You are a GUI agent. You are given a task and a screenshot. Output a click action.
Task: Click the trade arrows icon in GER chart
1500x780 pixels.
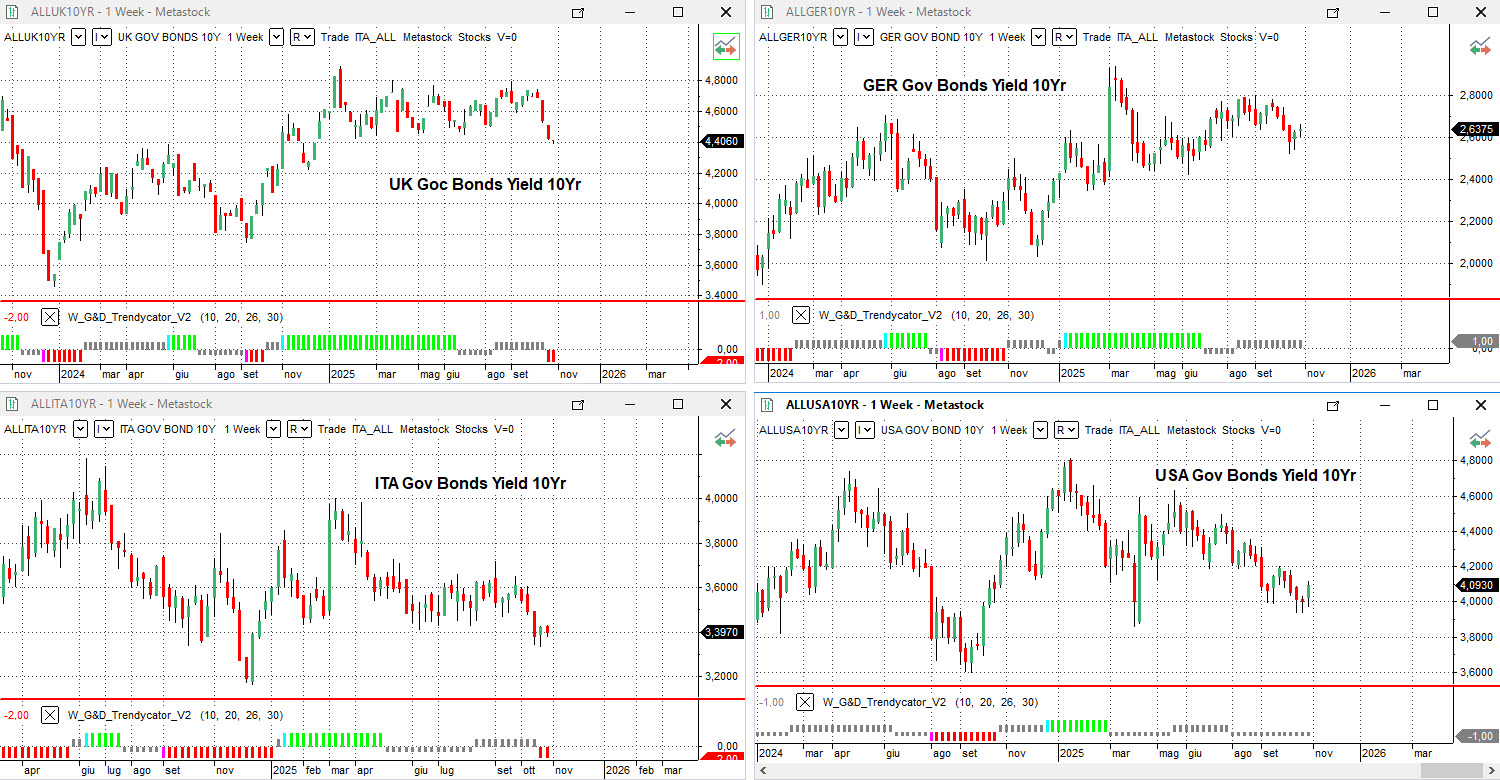coord(1480,46)
